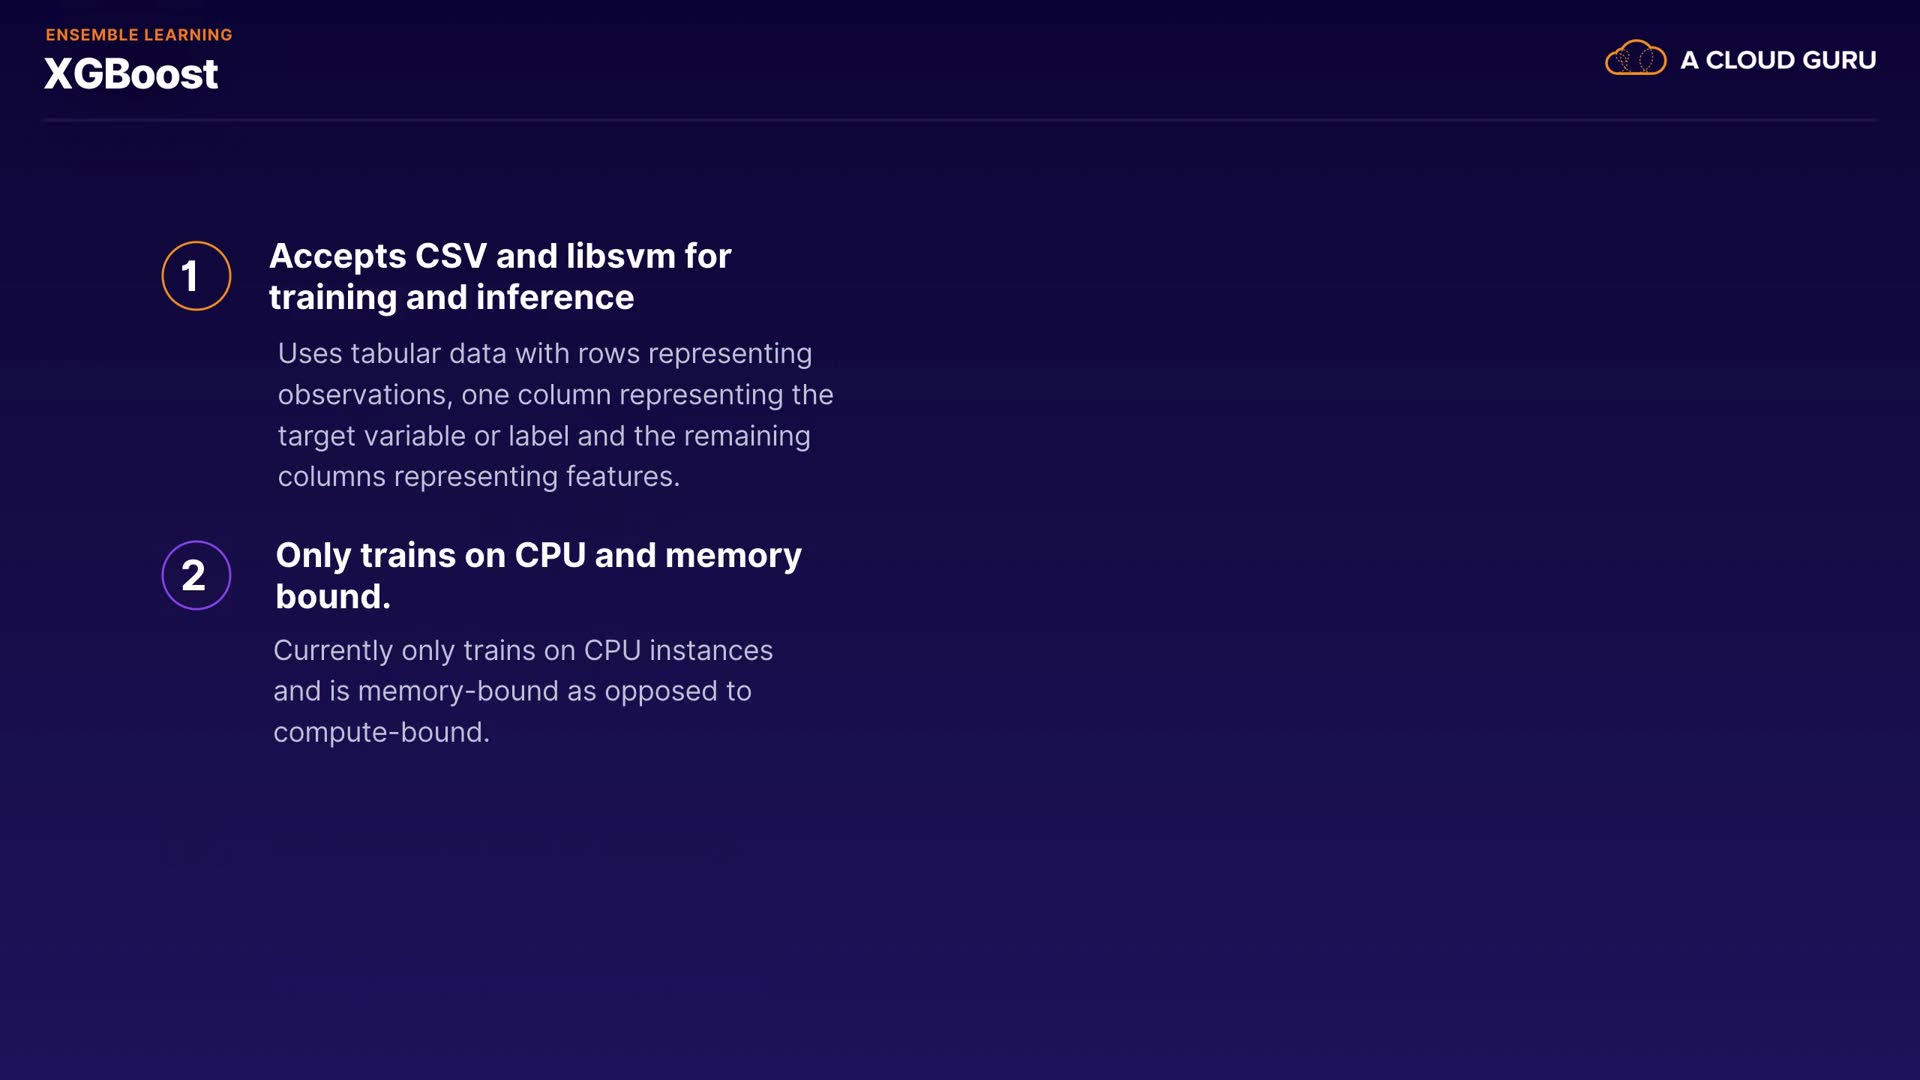The height and width of the screenshot is (1080, 1920).
Task: Click the 'training and inference' heading line
Action: [451, 297]
